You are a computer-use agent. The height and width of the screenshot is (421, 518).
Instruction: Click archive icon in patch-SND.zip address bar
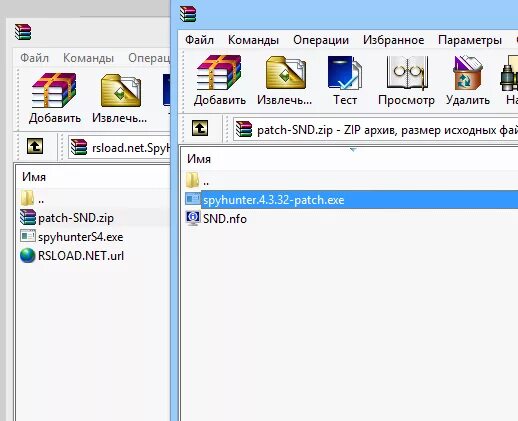(244, 129)
